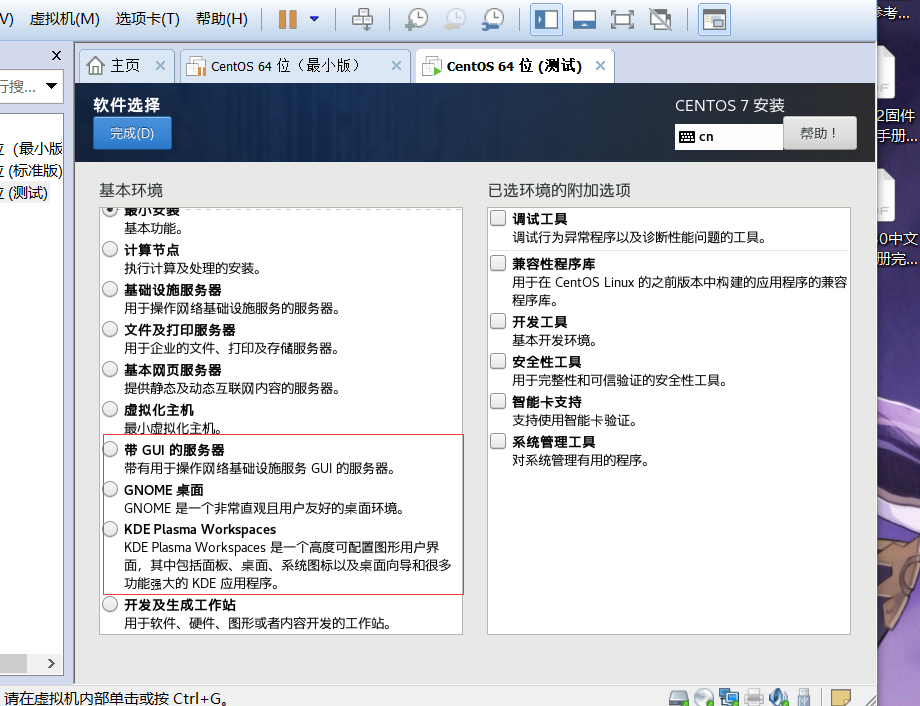This screenshot has width=920, height=706.
Task: Close the CentOS 64 位 (测试) tab
Action: [x=600, y=66]
